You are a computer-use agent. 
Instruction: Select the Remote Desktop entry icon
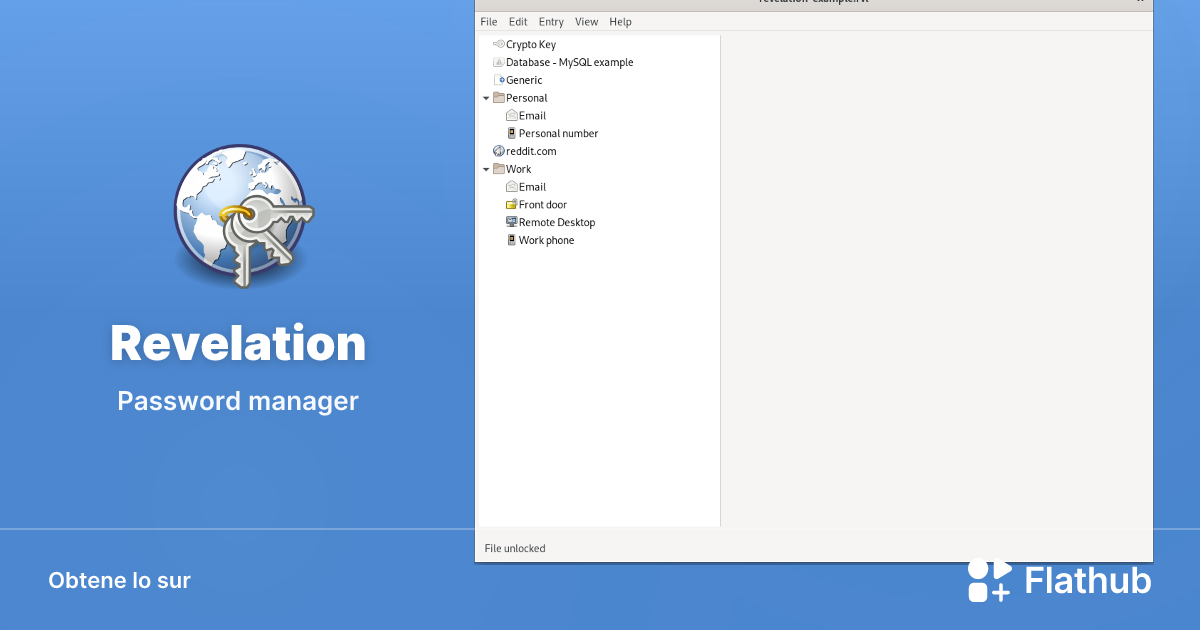tap(510, 222)
